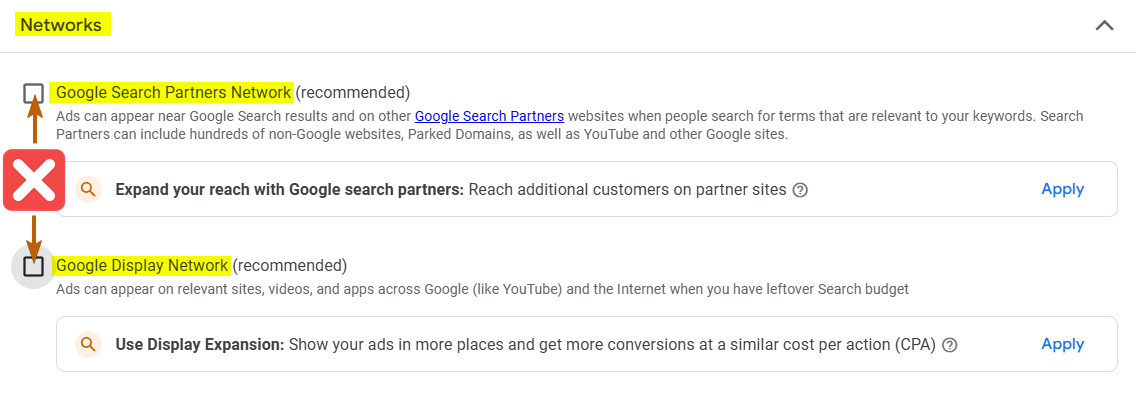The width and height of the screenshot is (1136, 405).
Task: Click the orange arrow pointing to Display Network checkbox
Action: (34, 235)
